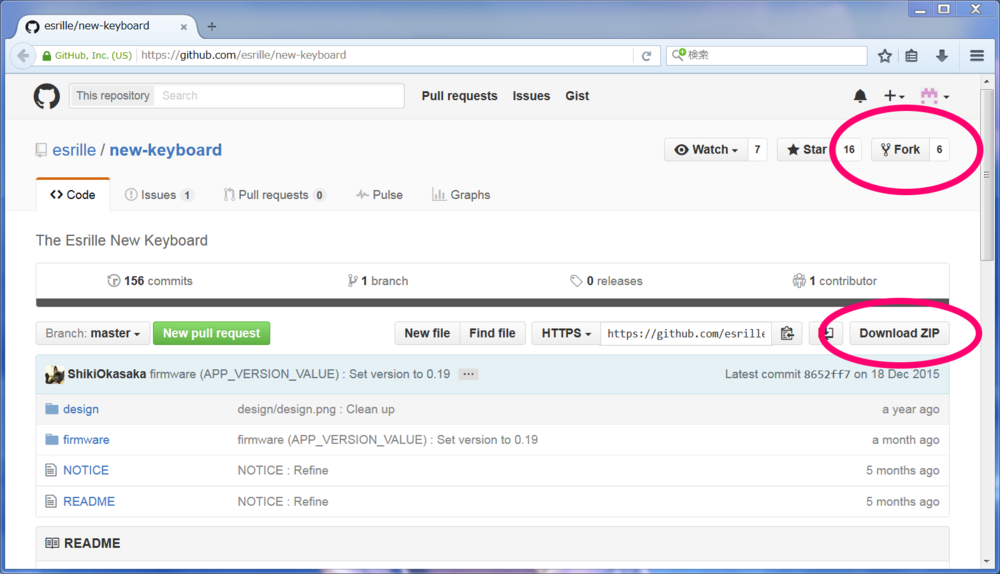Reload the page with refresh icon
Image resolution: width=1000 pixels, height=574 pixels.
pyautogui.click(x=646, y=55)
